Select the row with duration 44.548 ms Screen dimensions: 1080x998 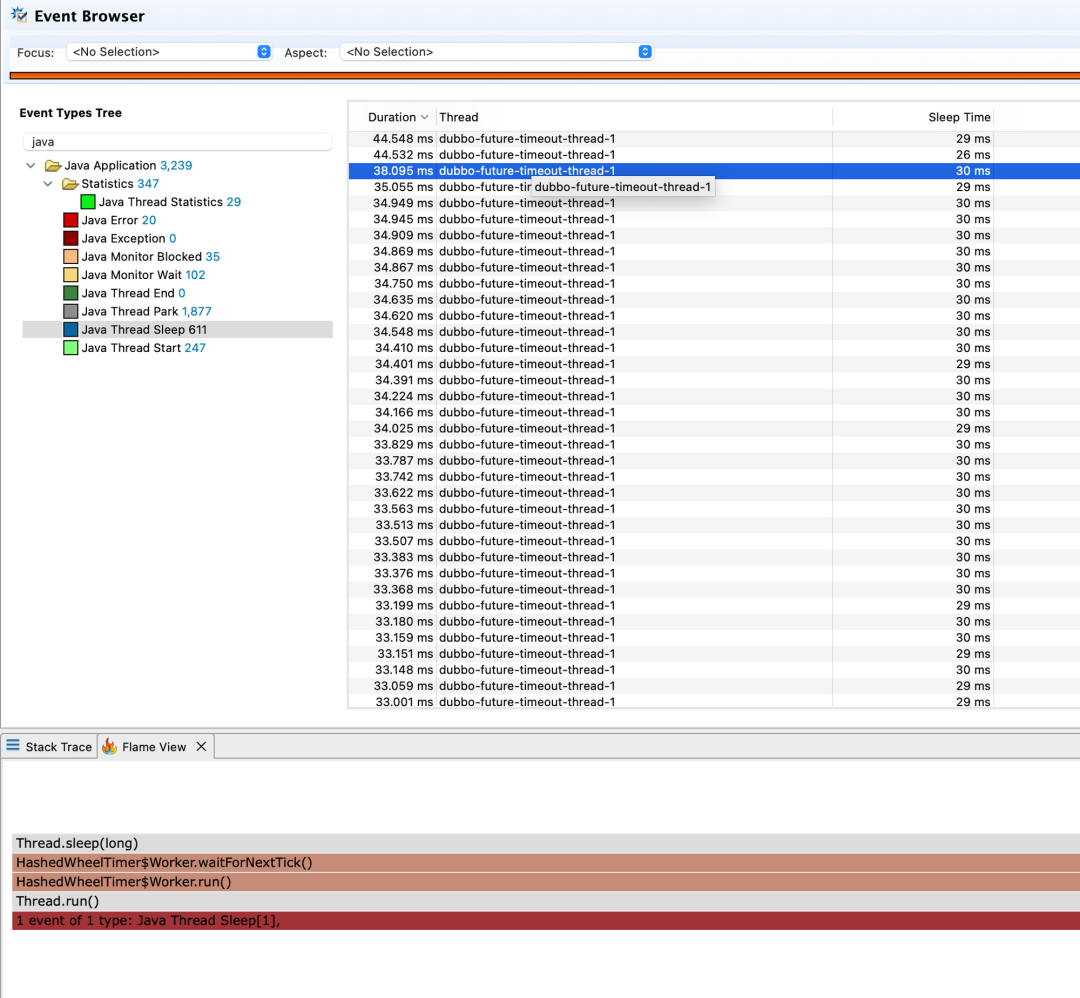click(x=714, y=138)
